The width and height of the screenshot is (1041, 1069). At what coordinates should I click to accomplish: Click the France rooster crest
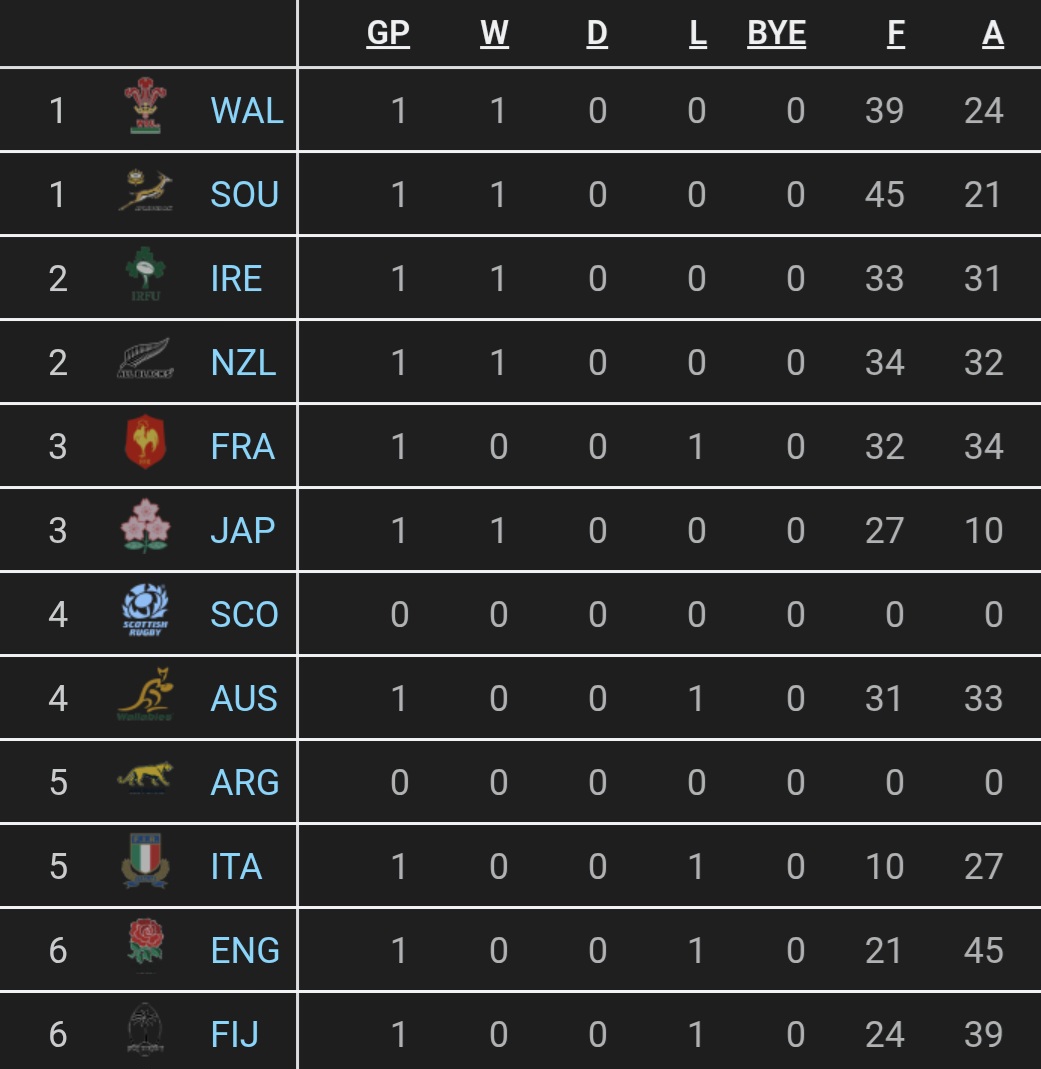pyautogui.click(x=145, y=442)
